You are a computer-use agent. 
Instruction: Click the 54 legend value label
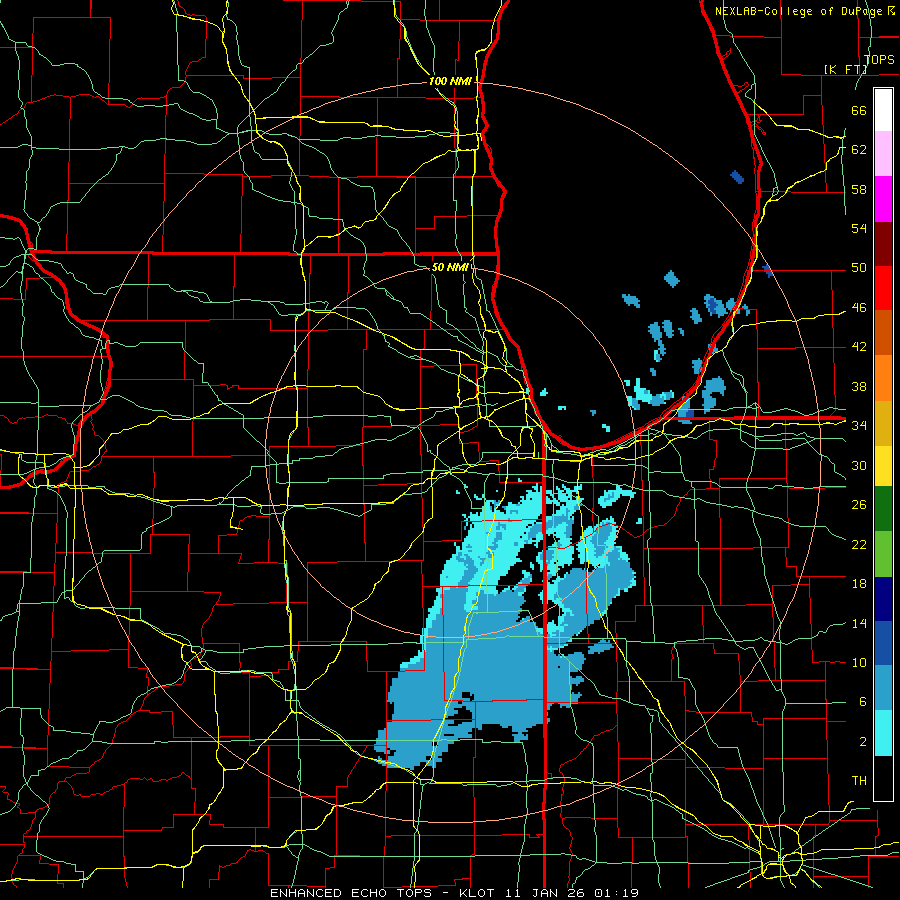point(859,228)
